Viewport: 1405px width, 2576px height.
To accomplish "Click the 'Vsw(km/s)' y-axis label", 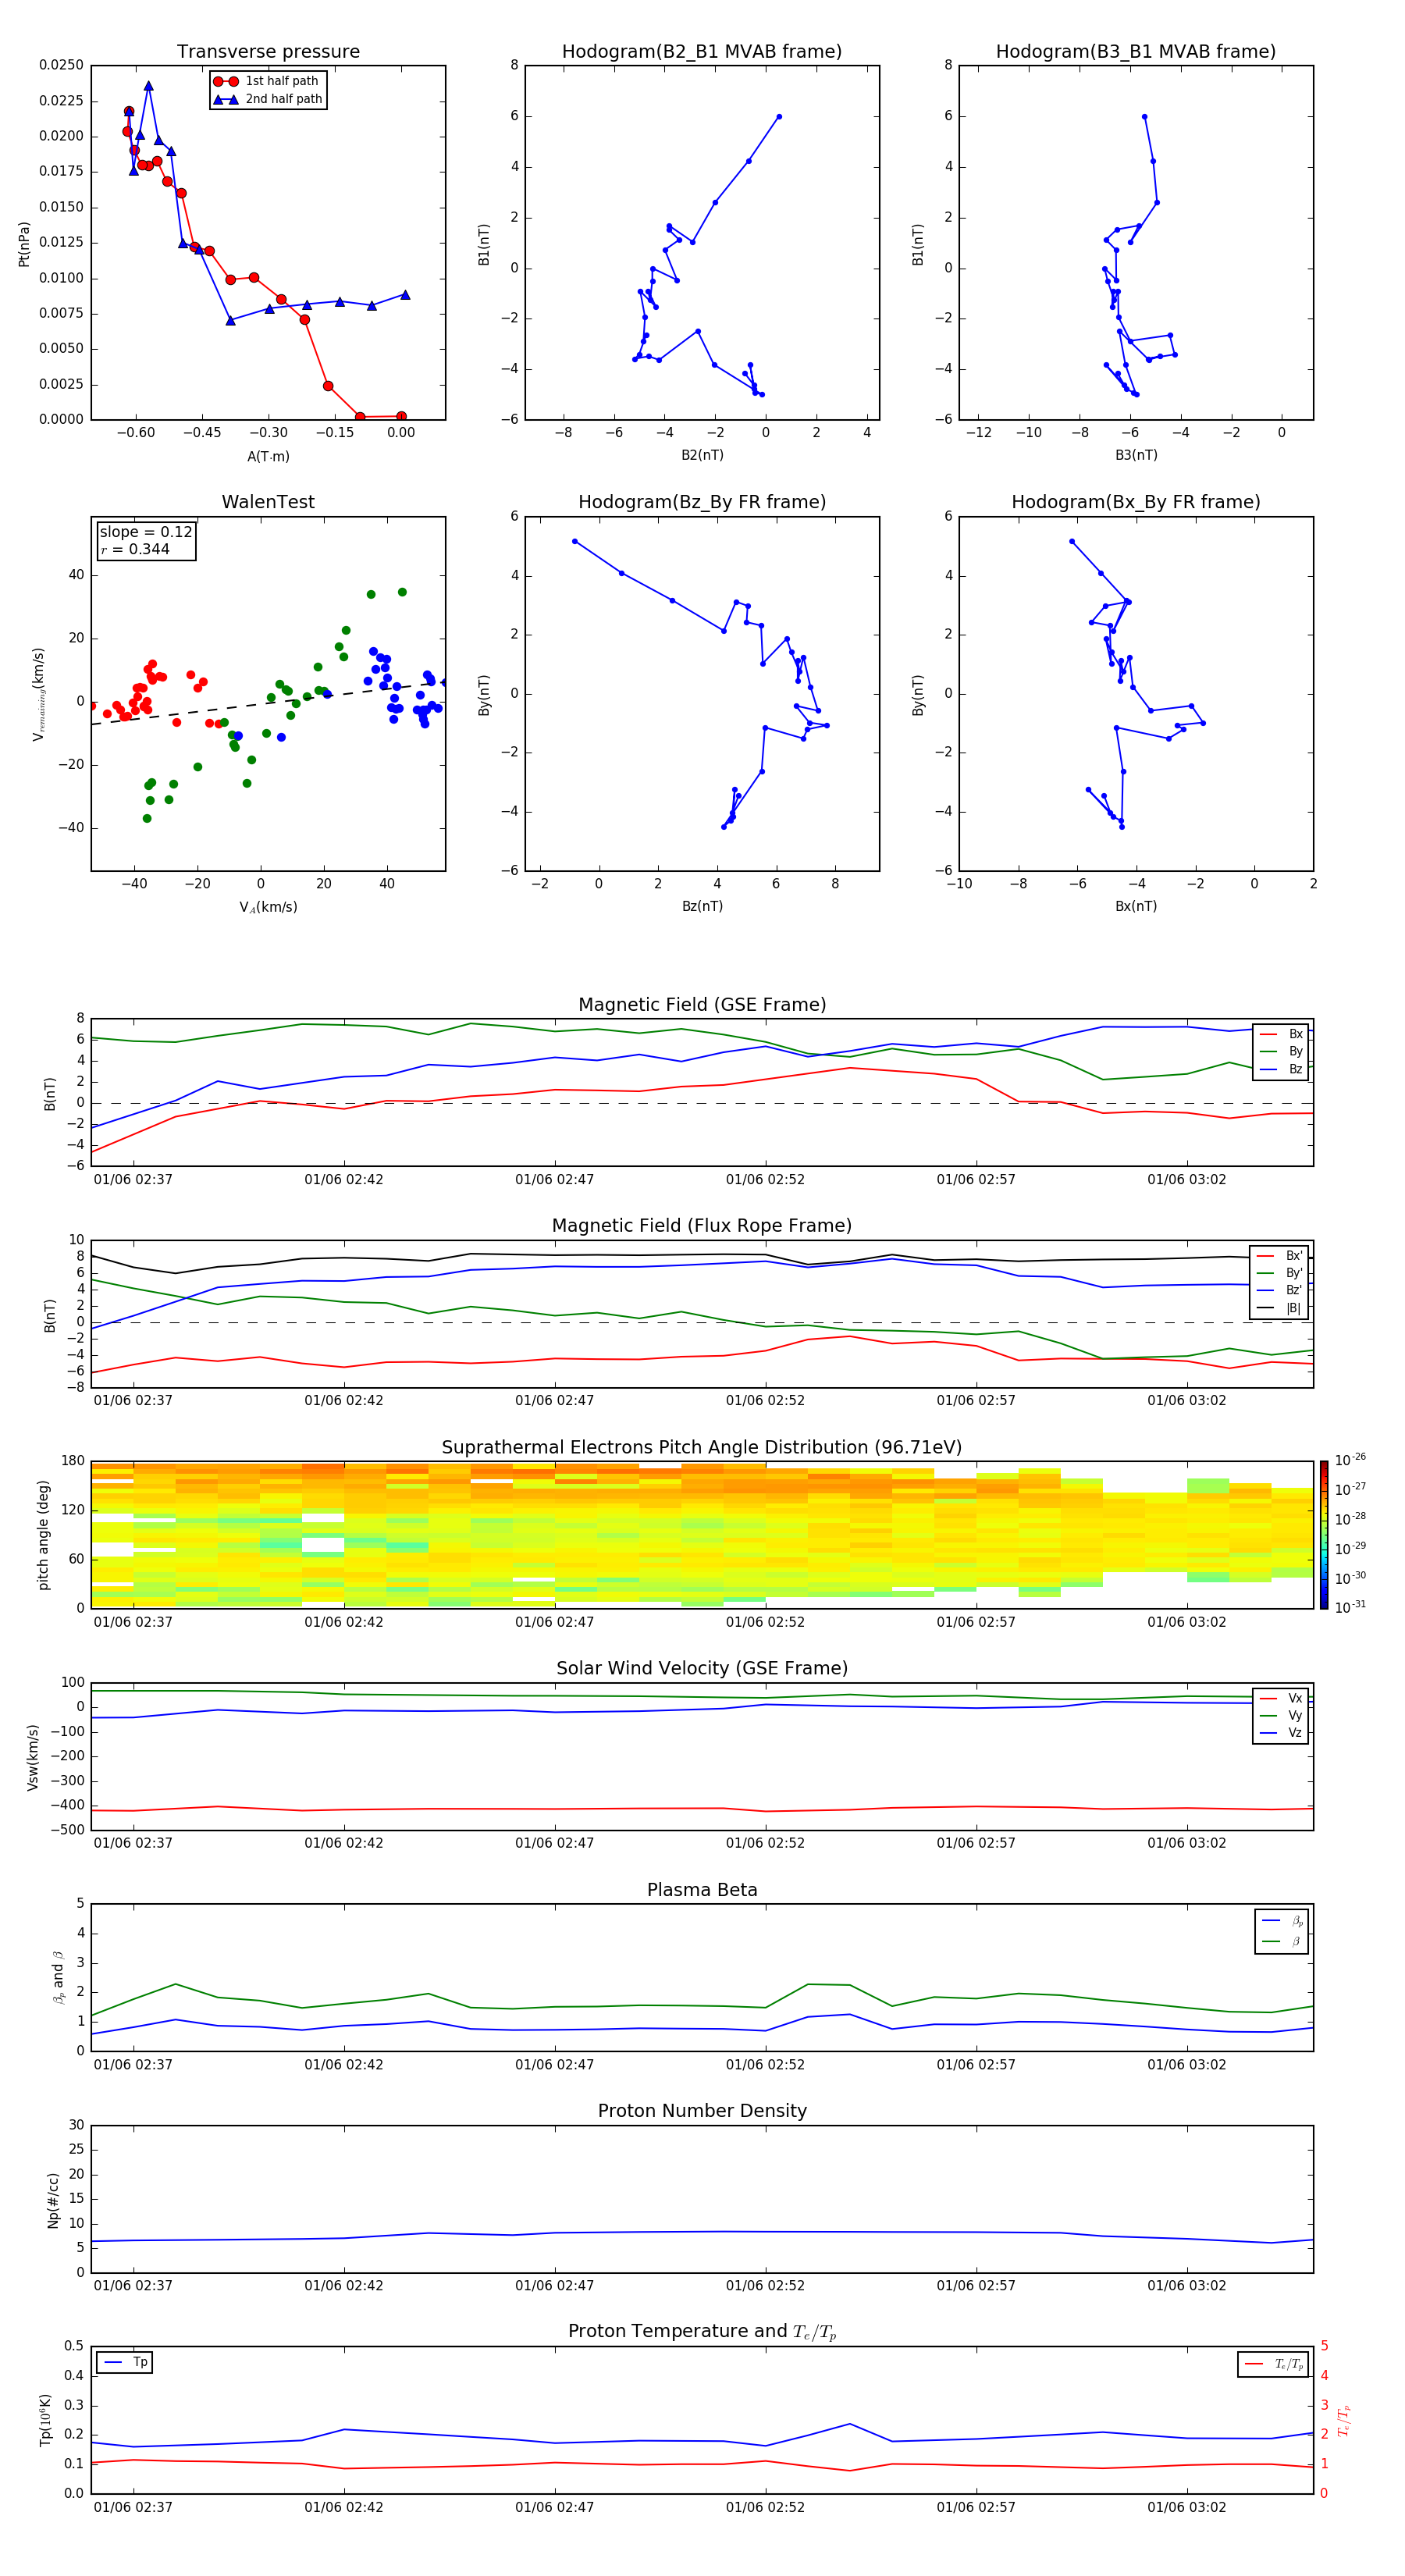I will click(x=32, y=1757).
